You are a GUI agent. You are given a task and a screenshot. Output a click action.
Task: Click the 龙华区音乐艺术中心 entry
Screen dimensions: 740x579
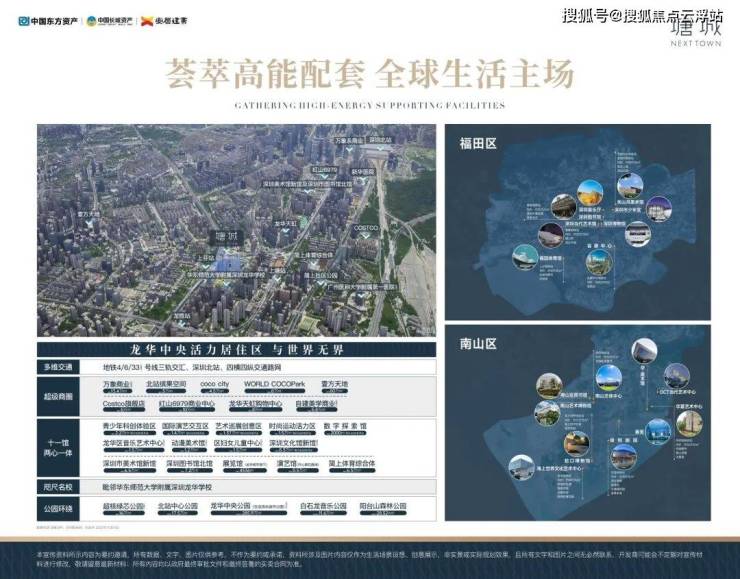pyautogui.click(x=134, y=446)
